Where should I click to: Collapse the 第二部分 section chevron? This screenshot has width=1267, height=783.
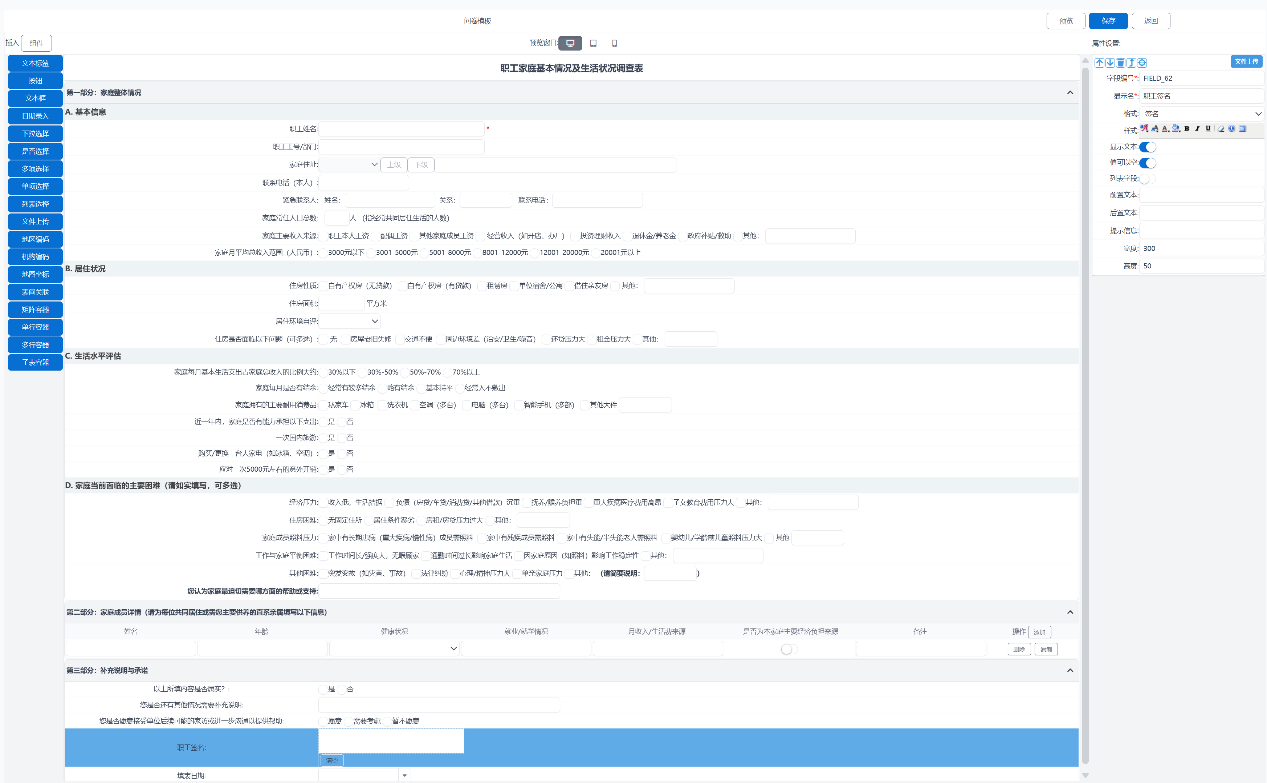[1070, 612]
